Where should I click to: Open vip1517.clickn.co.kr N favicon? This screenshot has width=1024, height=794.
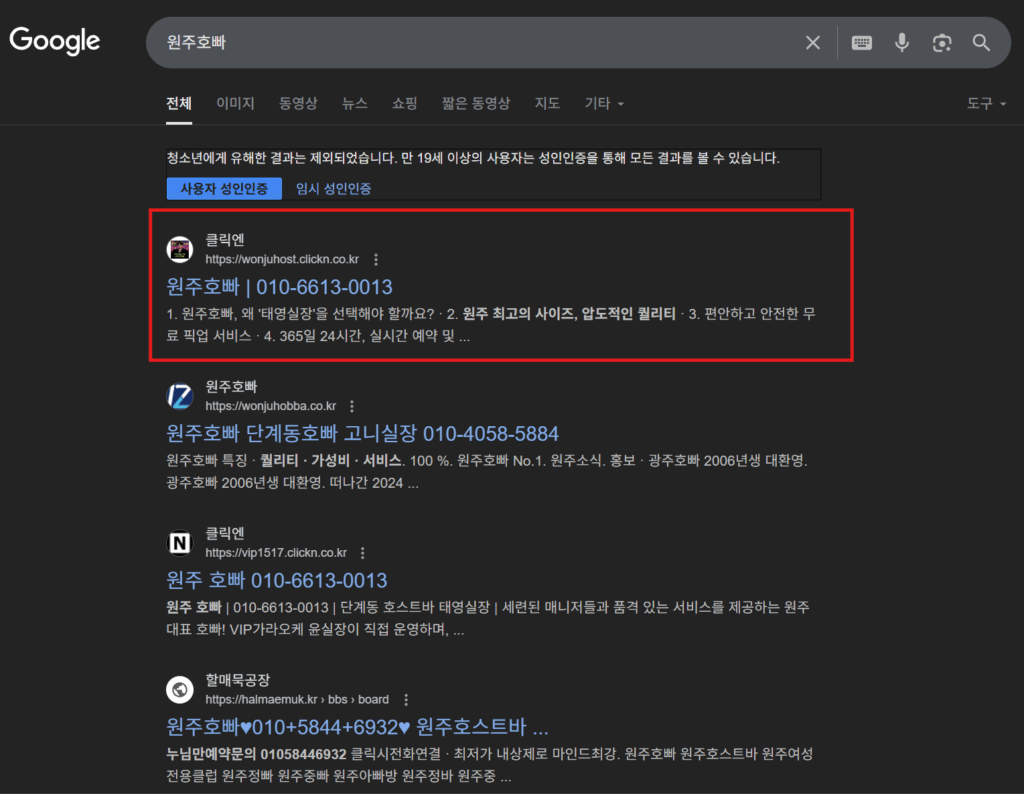point(180,543)
